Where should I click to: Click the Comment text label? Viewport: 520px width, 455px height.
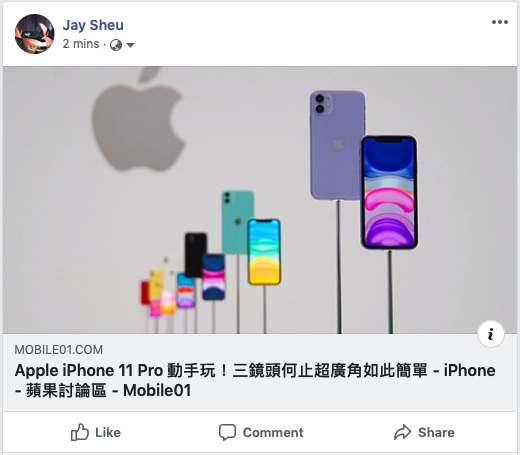273,432
